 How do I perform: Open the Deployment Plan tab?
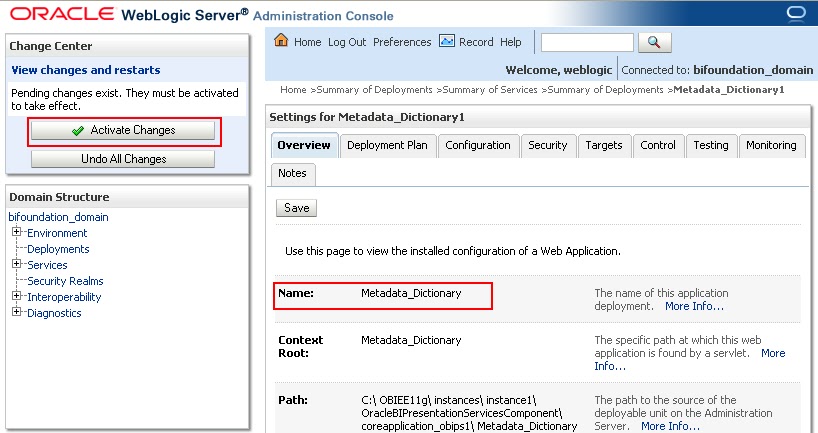point(387,146)
